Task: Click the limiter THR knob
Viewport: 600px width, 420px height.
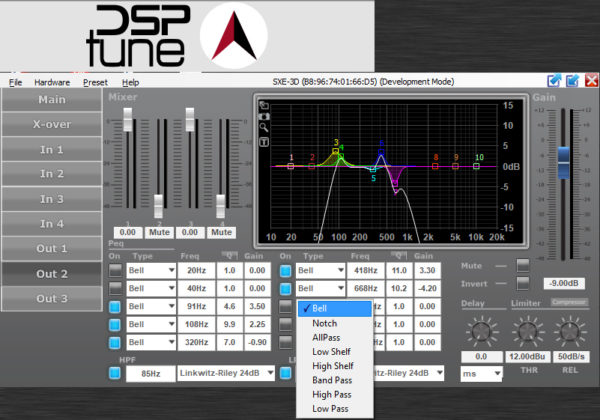Action: coord(523,333)
